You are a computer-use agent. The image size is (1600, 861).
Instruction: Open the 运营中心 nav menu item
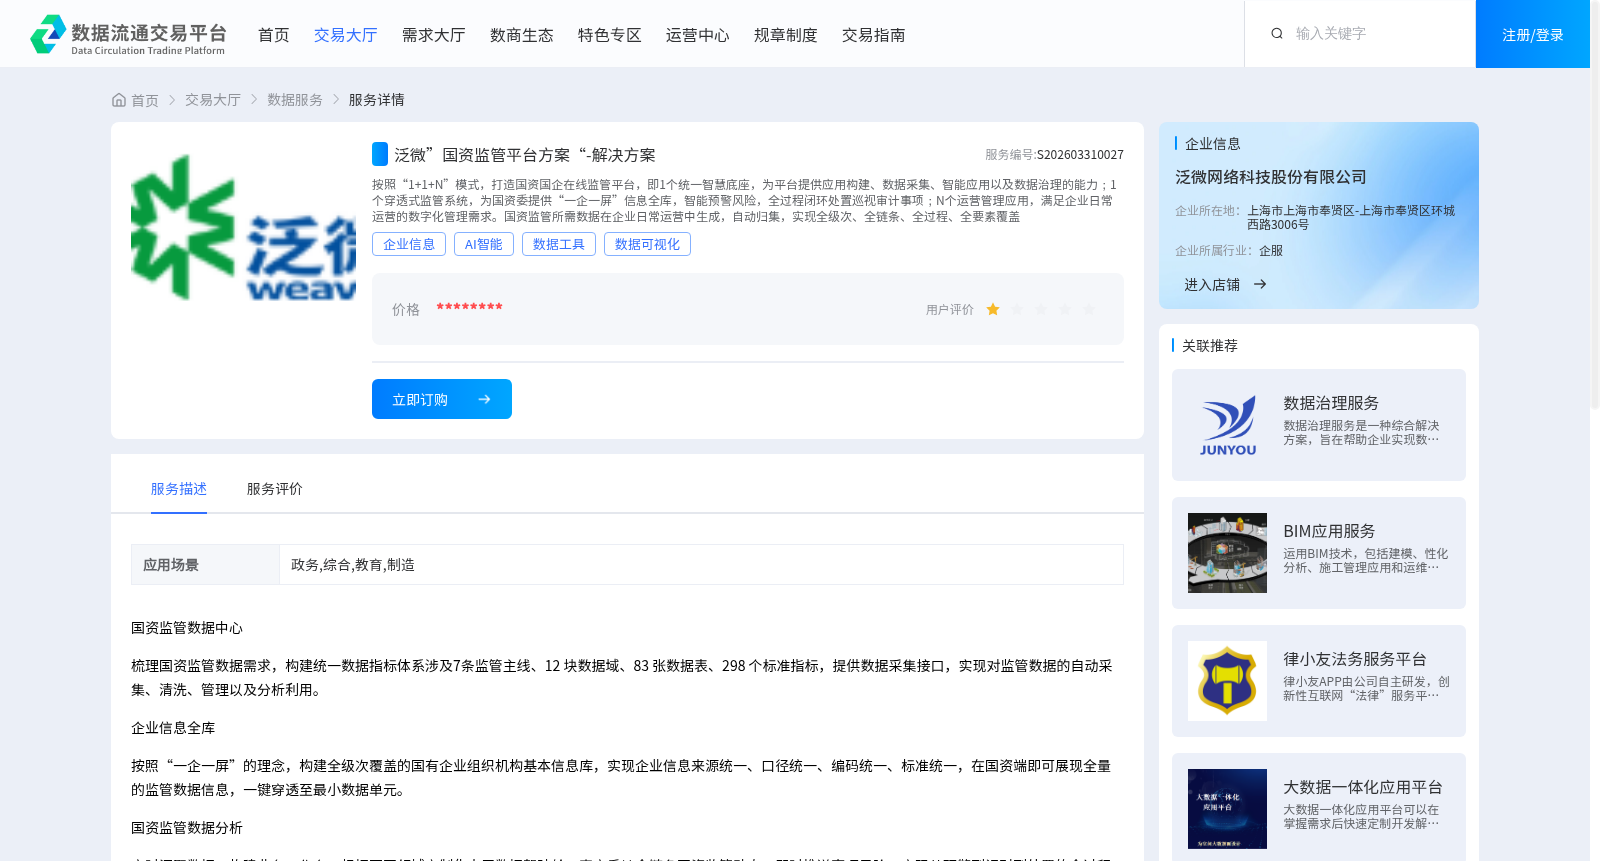tap(697, 35)
